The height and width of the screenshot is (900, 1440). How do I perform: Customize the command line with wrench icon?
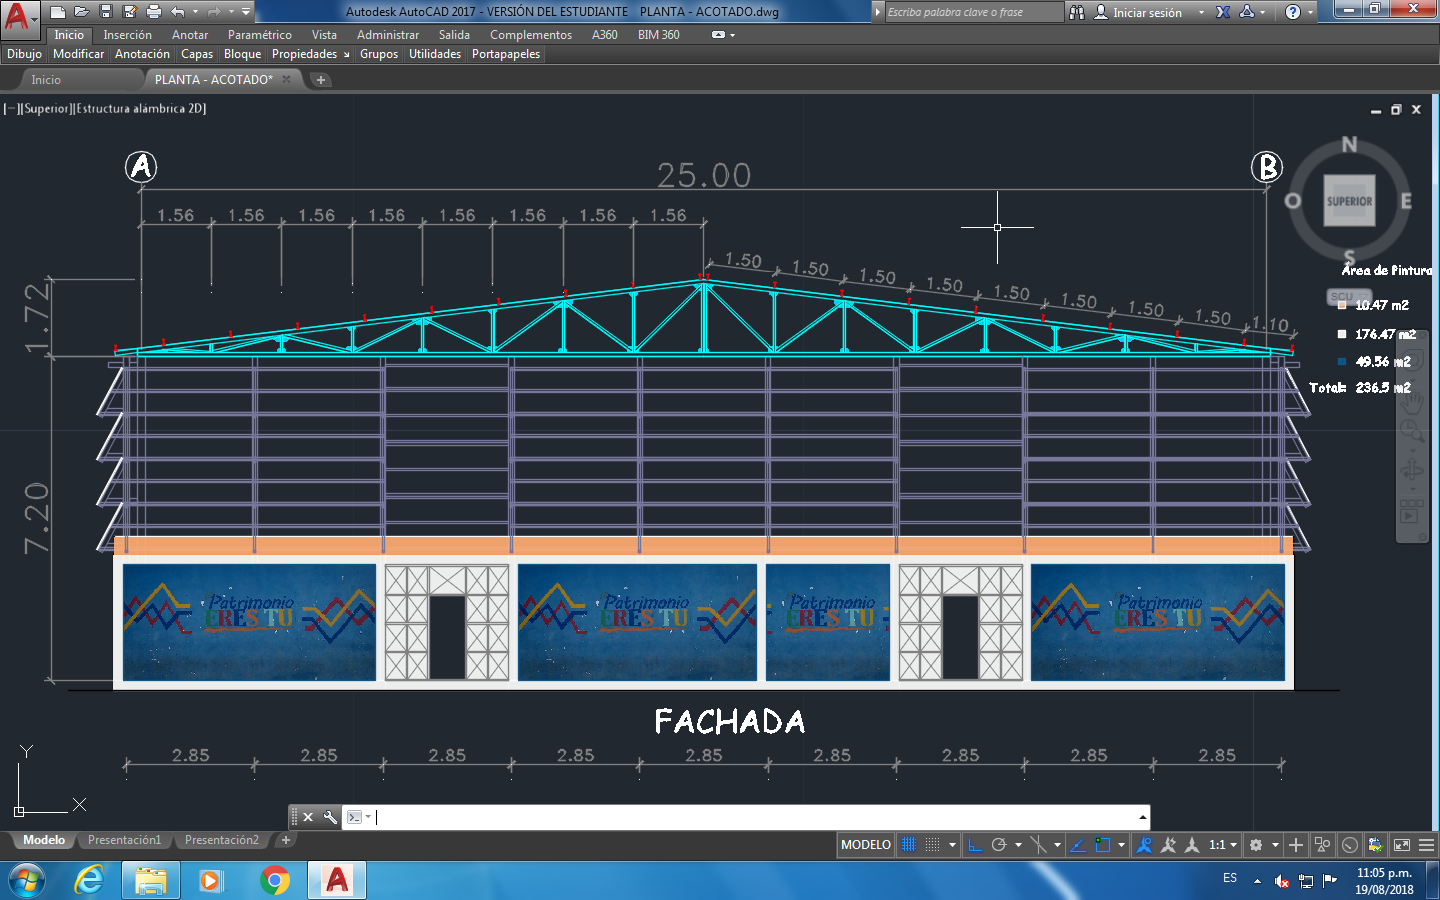[330, 817]
